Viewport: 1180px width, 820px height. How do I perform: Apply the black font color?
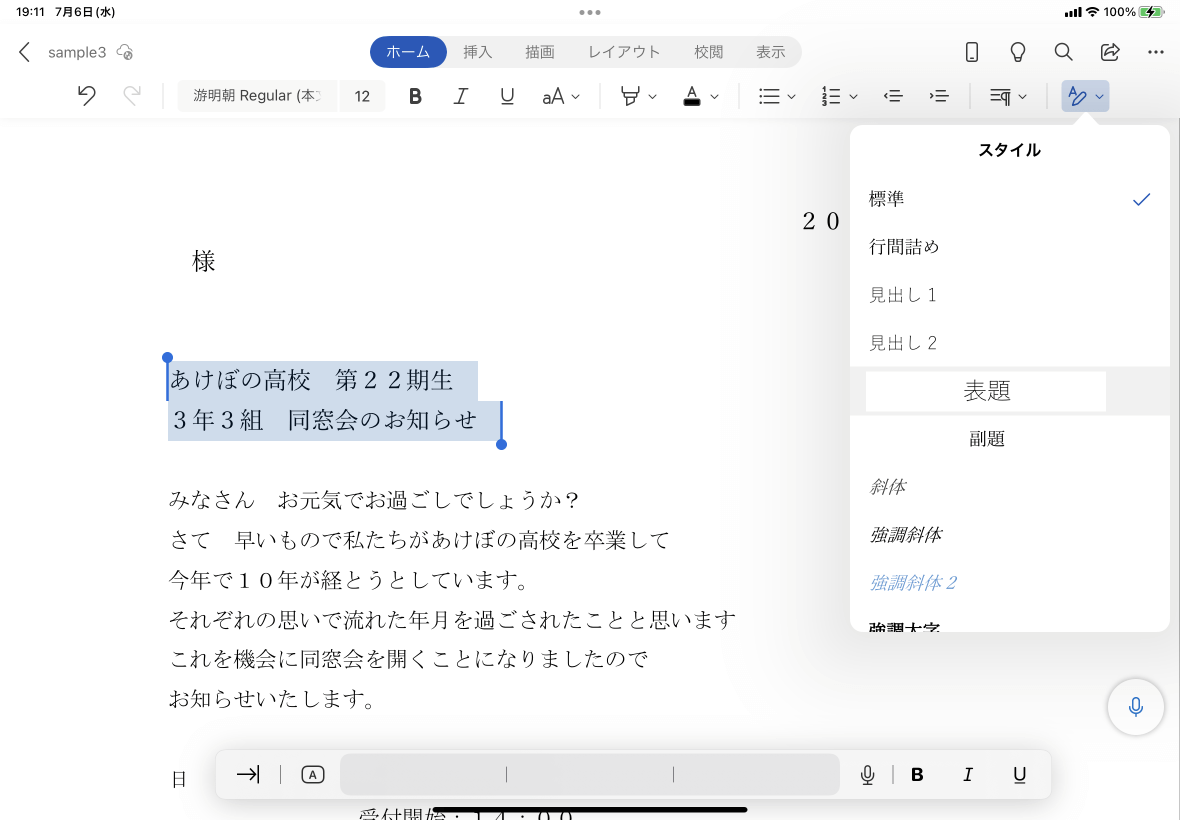(x=692, y=96)
